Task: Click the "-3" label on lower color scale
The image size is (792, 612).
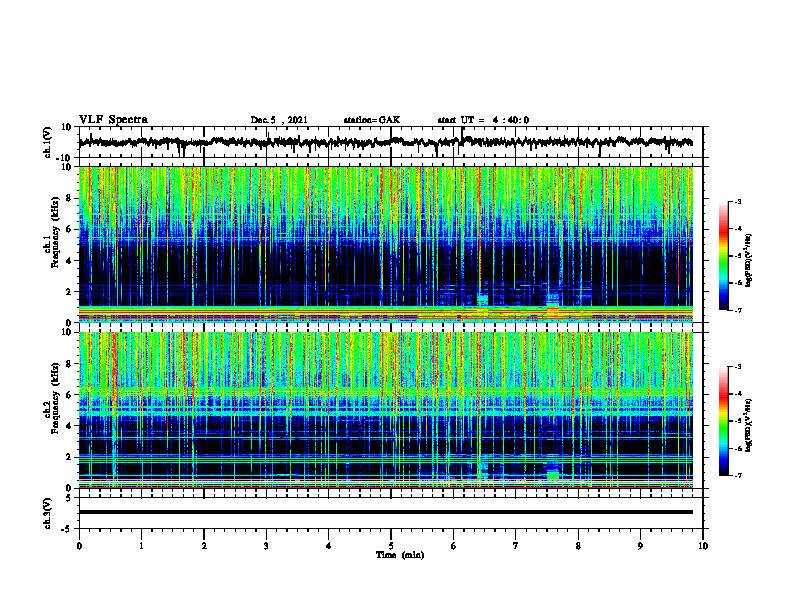Action: 738,367
